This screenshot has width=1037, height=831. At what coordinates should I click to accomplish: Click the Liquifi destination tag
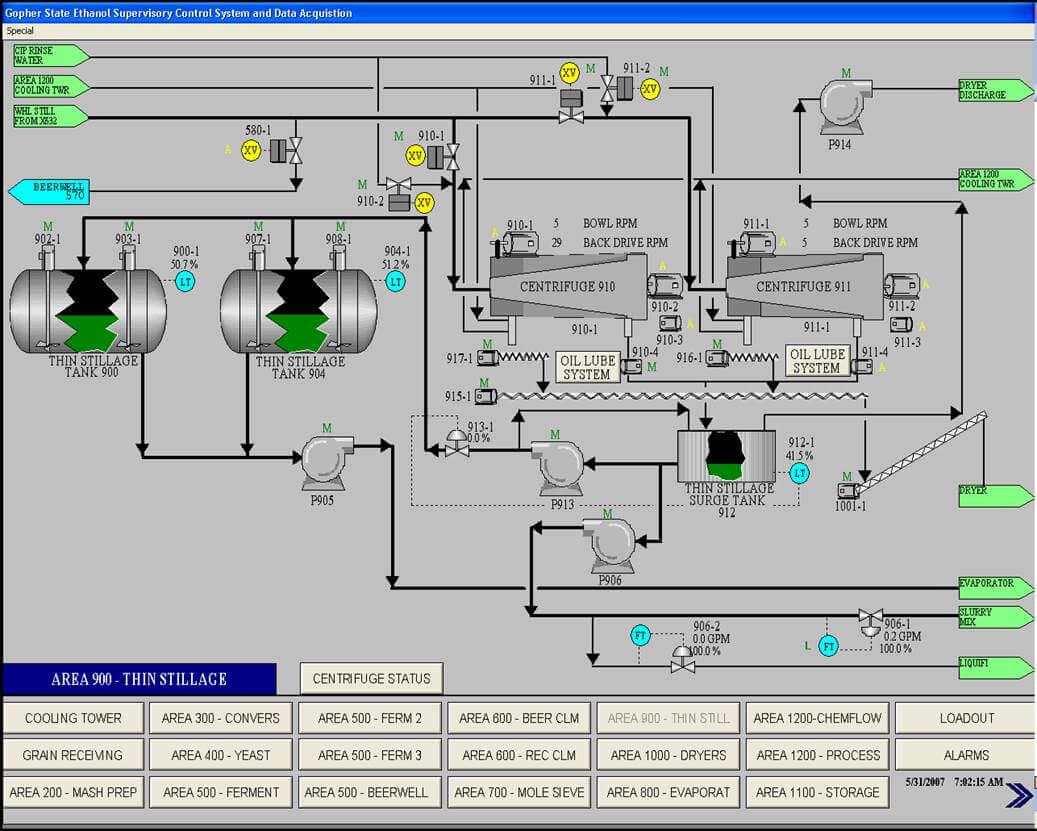click(x=995, y=668)
